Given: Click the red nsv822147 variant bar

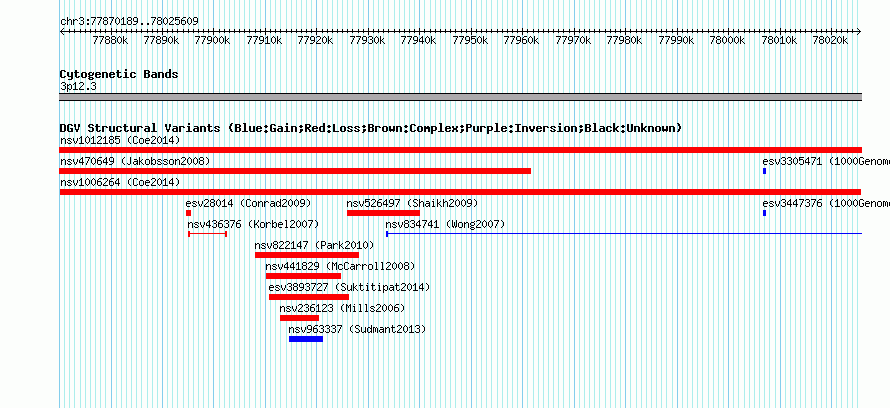Looking at the screenshot, I should tap(307, 255).
